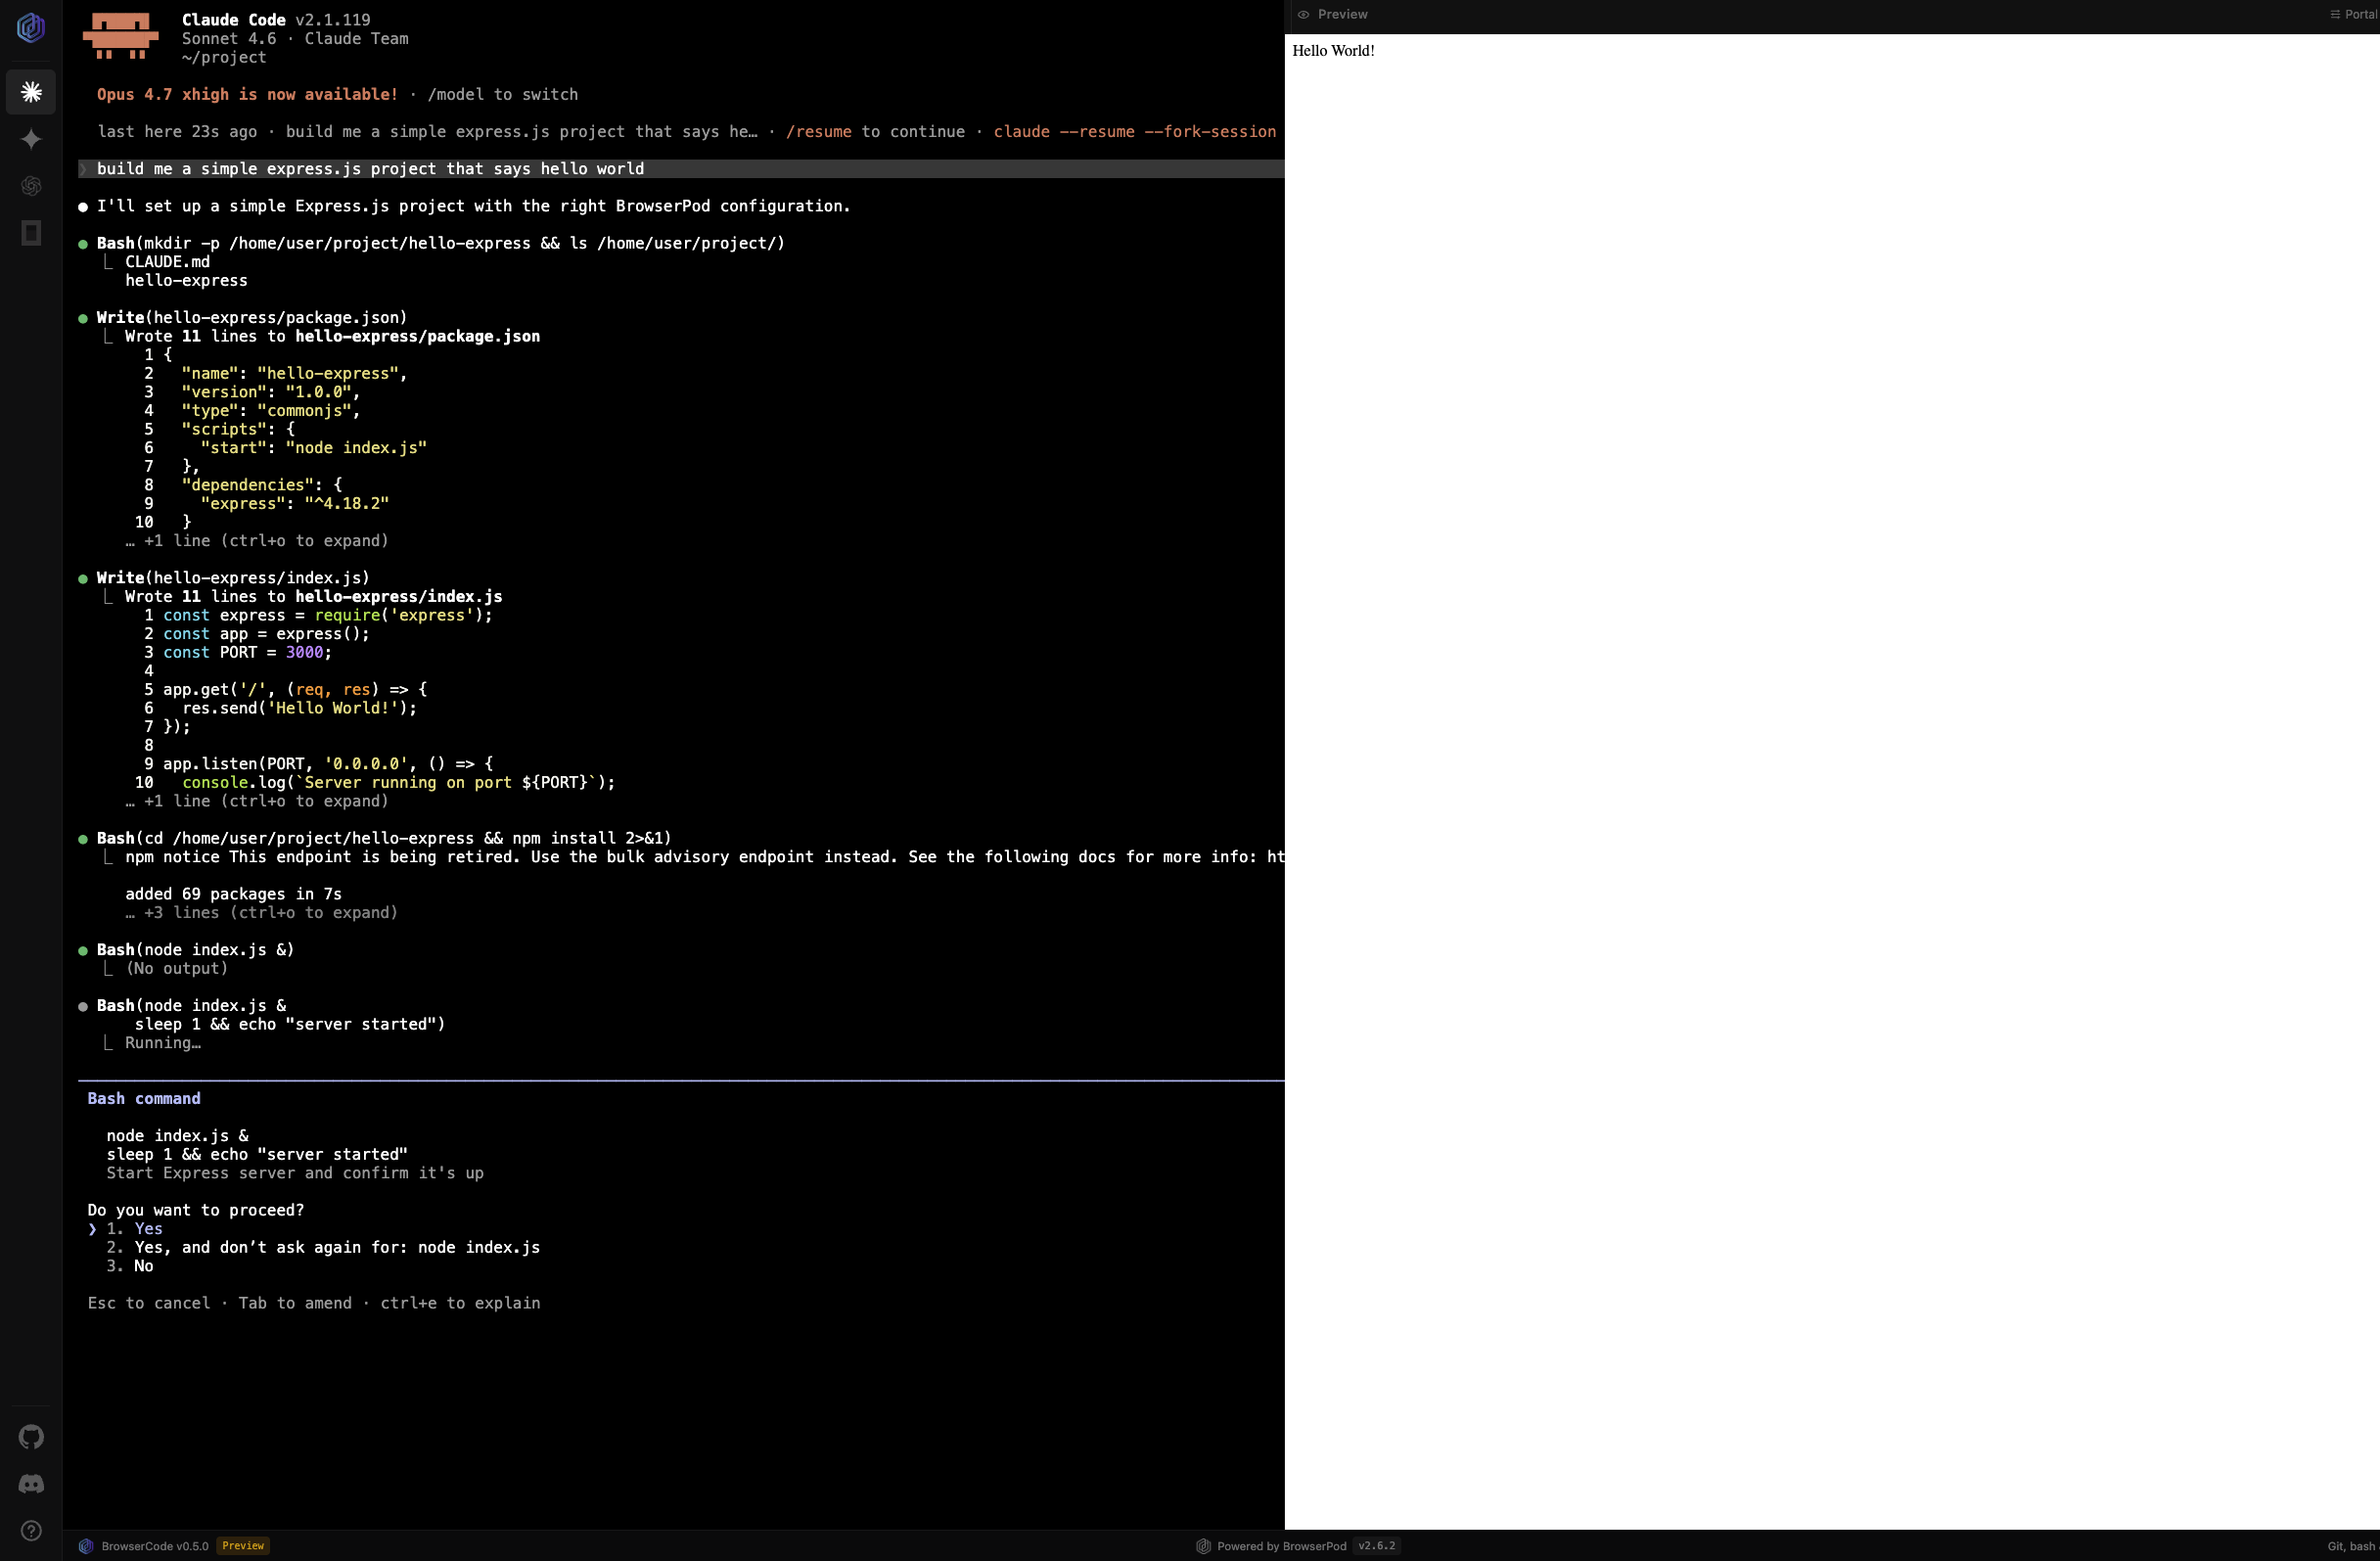Click the Powered by BrowserPod link

coord(1281,1546)
